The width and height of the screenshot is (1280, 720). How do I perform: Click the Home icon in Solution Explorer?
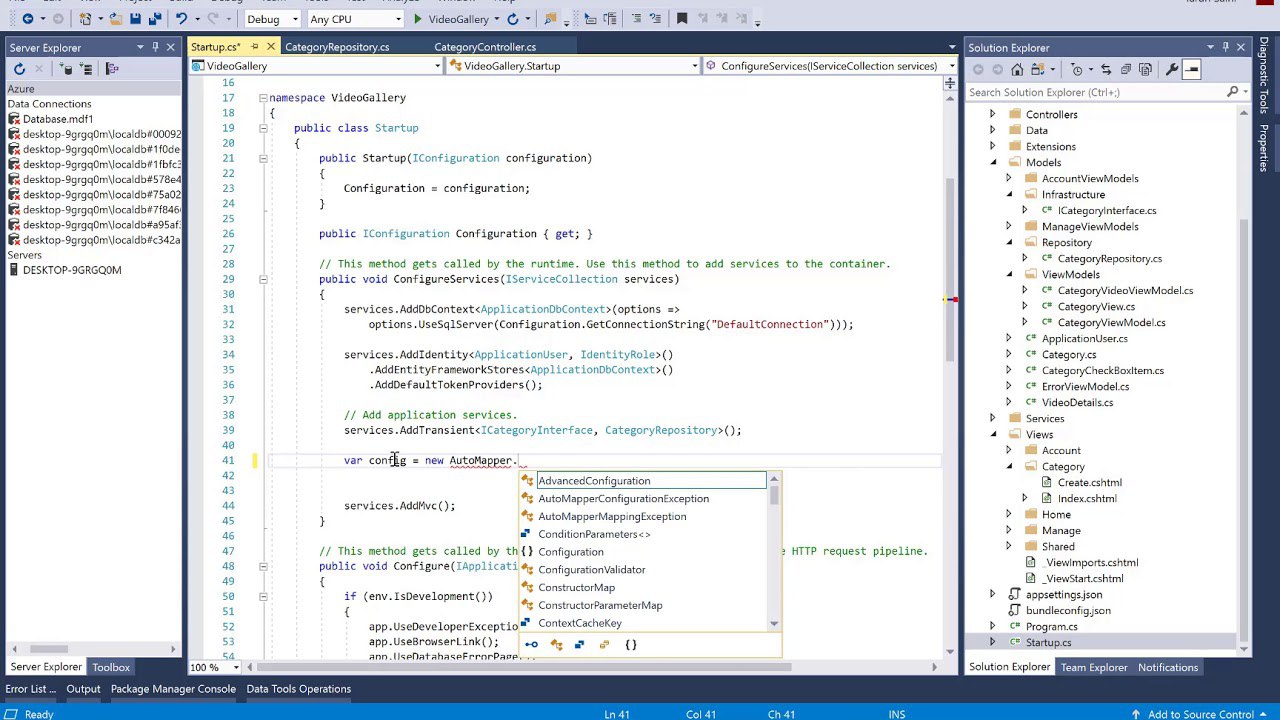(1017, 69)
